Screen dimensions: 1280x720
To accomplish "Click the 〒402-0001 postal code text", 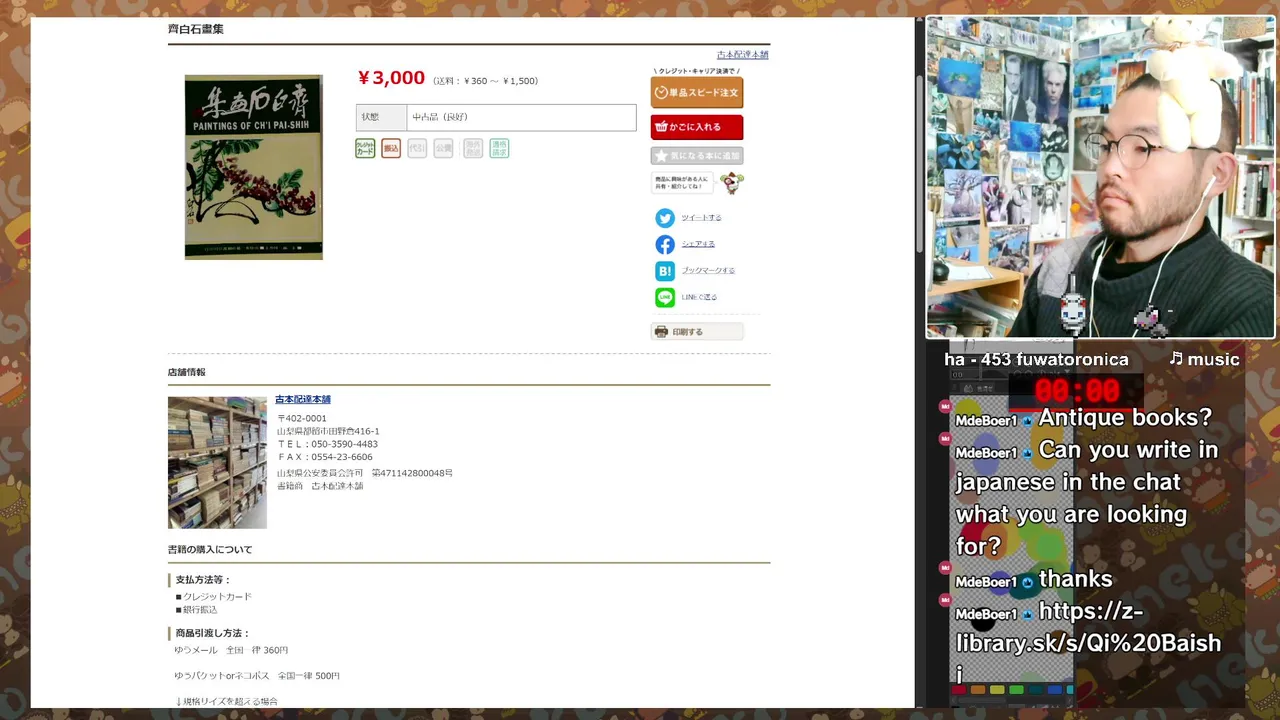I will (x=302, y=419).
